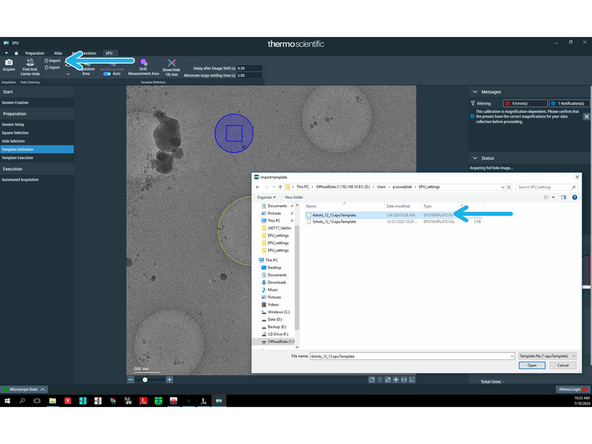592x444 pixels.
Task: Click the Athena Login button
Action: coord(572,389)
